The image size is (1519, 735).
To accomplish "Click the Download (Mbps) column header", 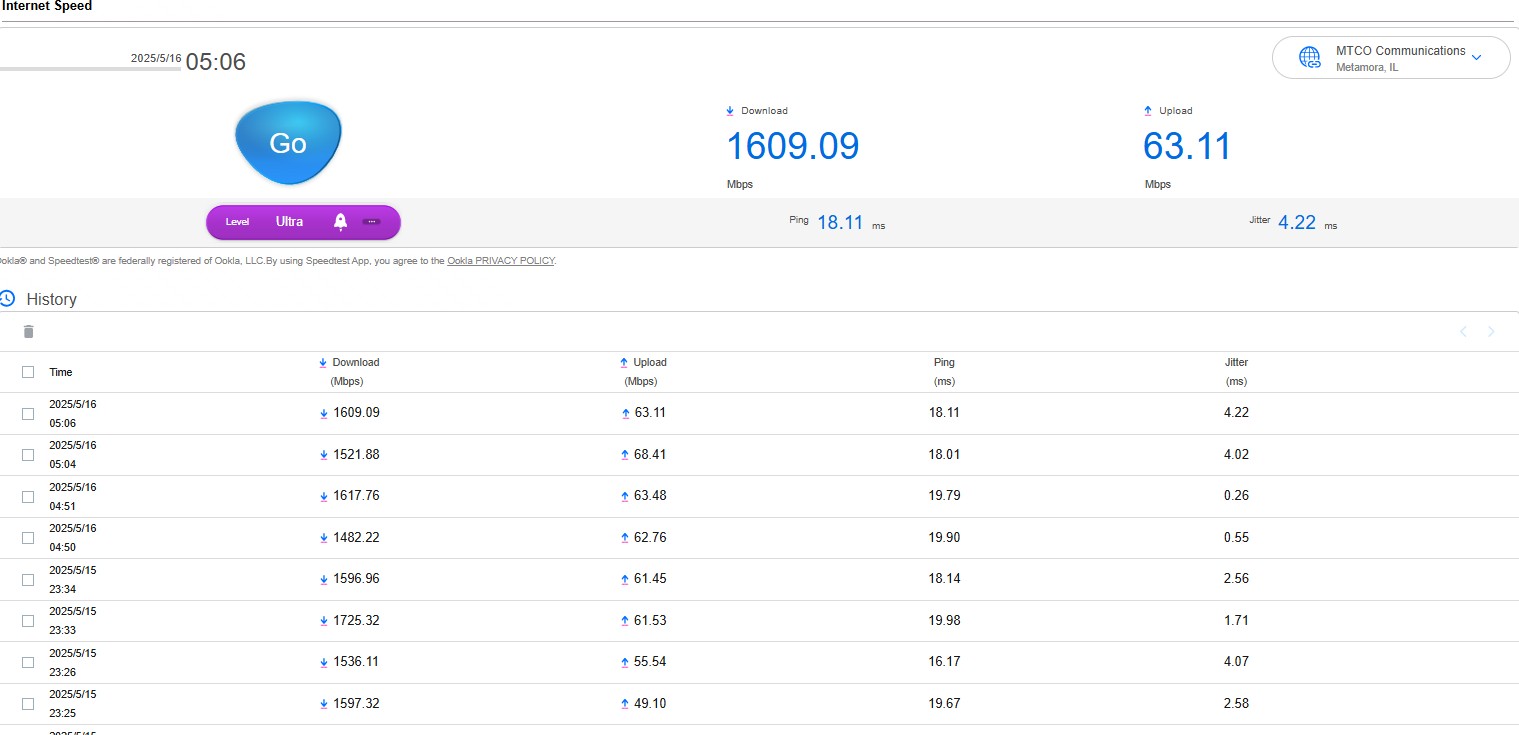I will 349,372.
